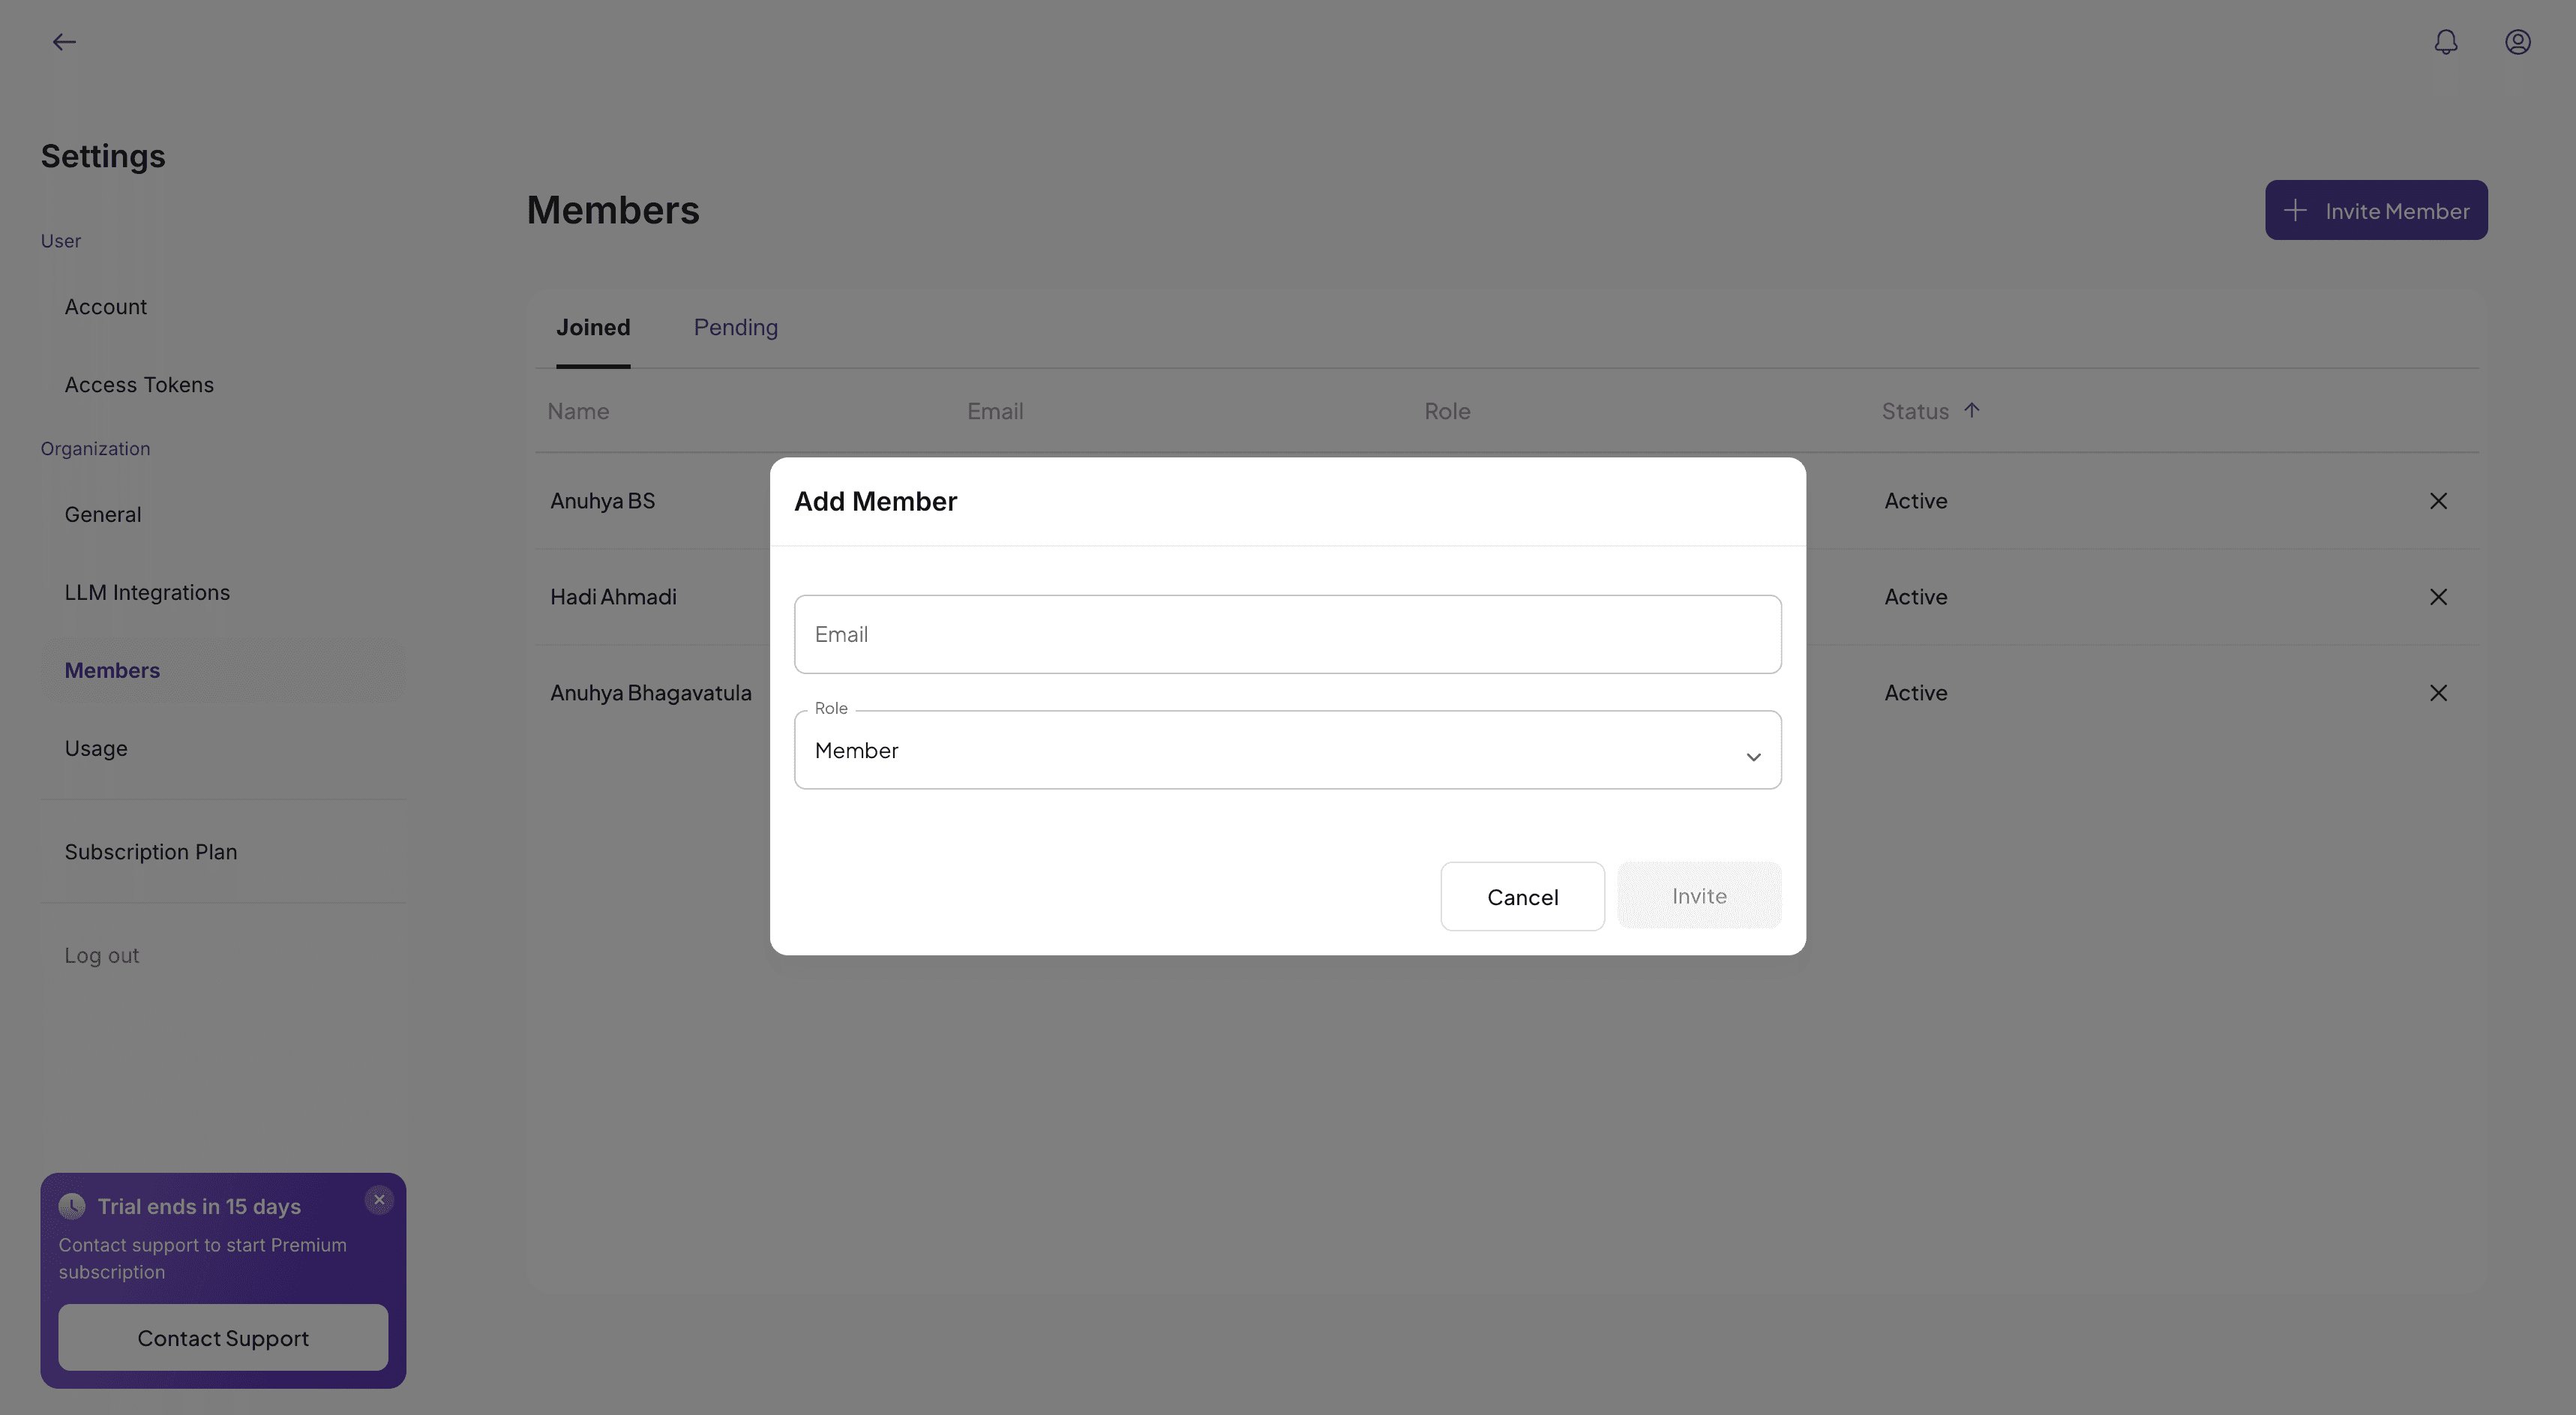
Task: Switch to the Pending tab
Action: coord(735,328)
